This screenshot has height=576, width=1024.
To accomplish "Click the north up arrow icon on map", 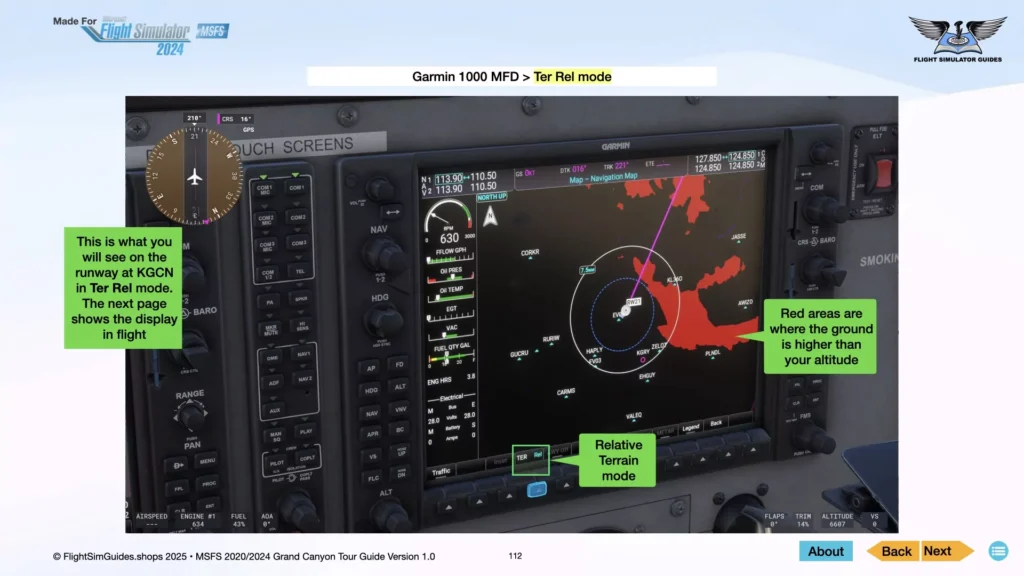I will (489, 217).
